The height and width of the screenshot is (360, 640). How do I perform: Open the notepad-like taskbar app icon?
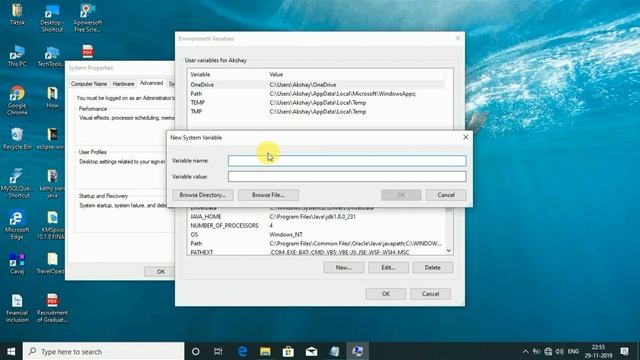click(x=334, y=351)
